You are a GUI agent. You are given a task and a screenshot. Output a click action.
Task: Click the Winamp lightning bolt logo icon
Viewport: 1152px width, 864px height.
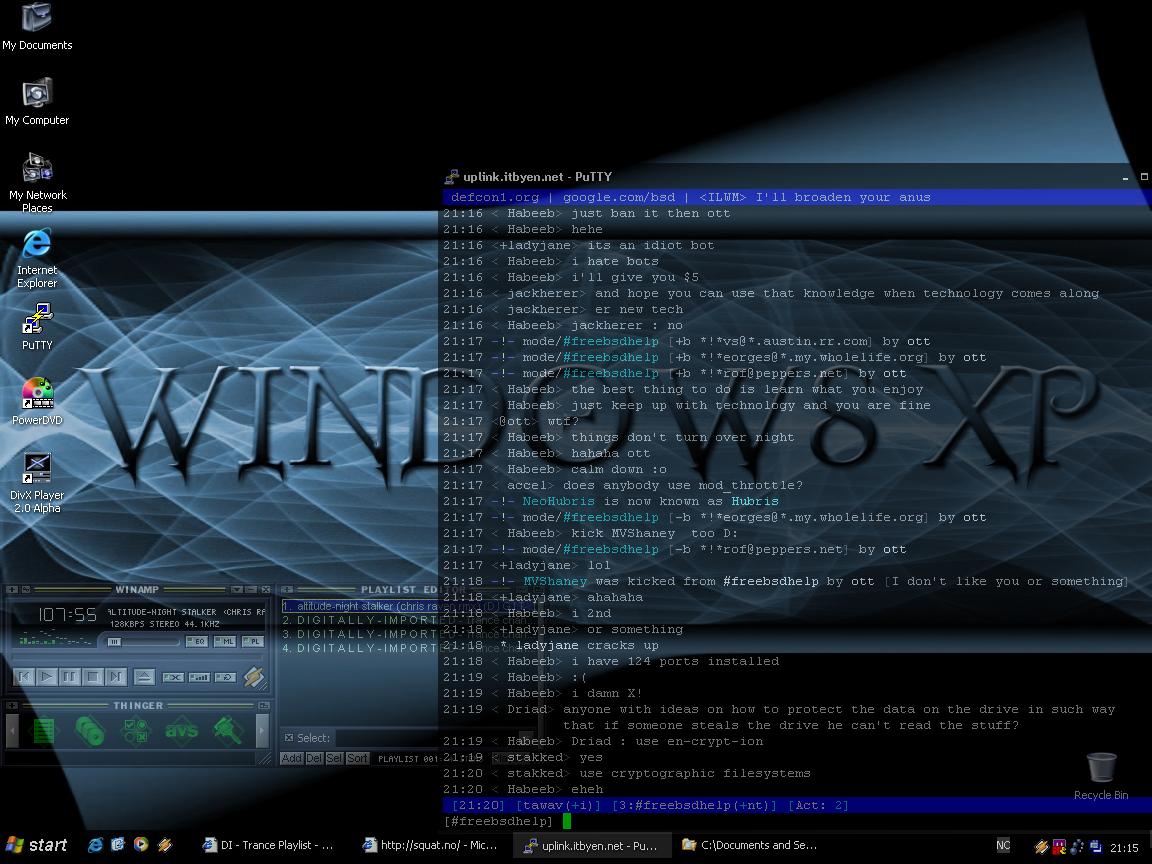[254, 677]
